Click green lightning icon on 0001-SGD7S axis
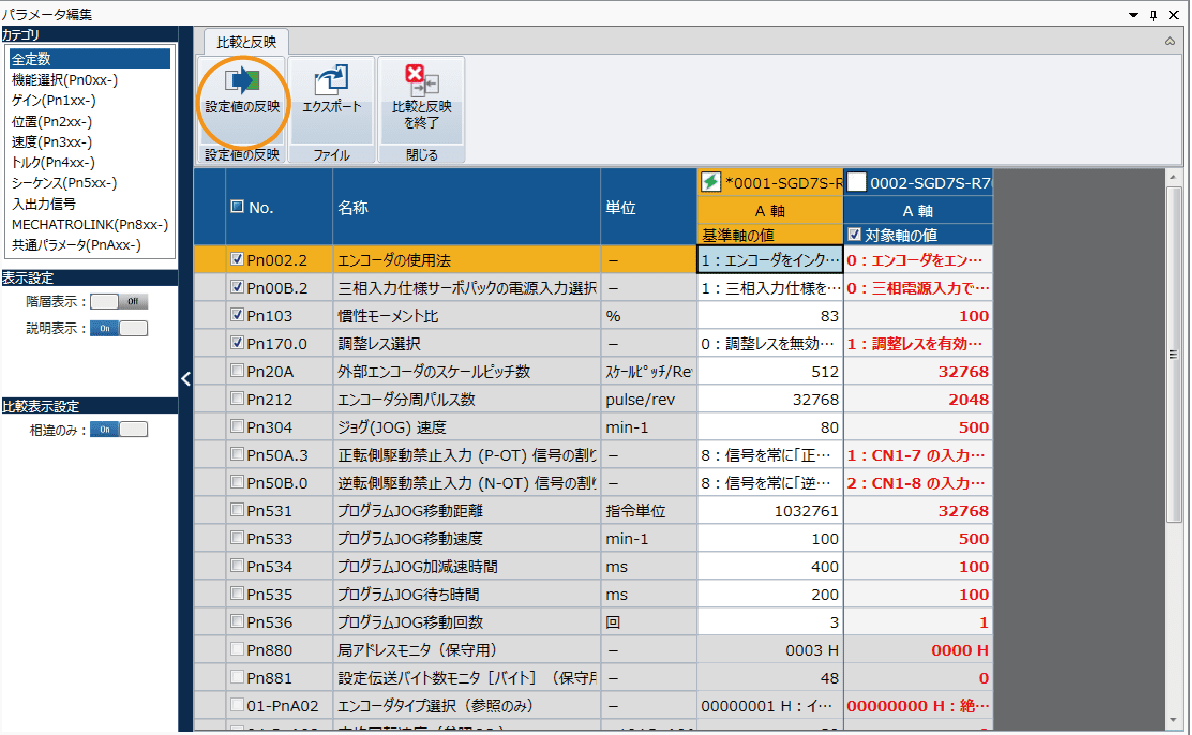 [711, 182]
